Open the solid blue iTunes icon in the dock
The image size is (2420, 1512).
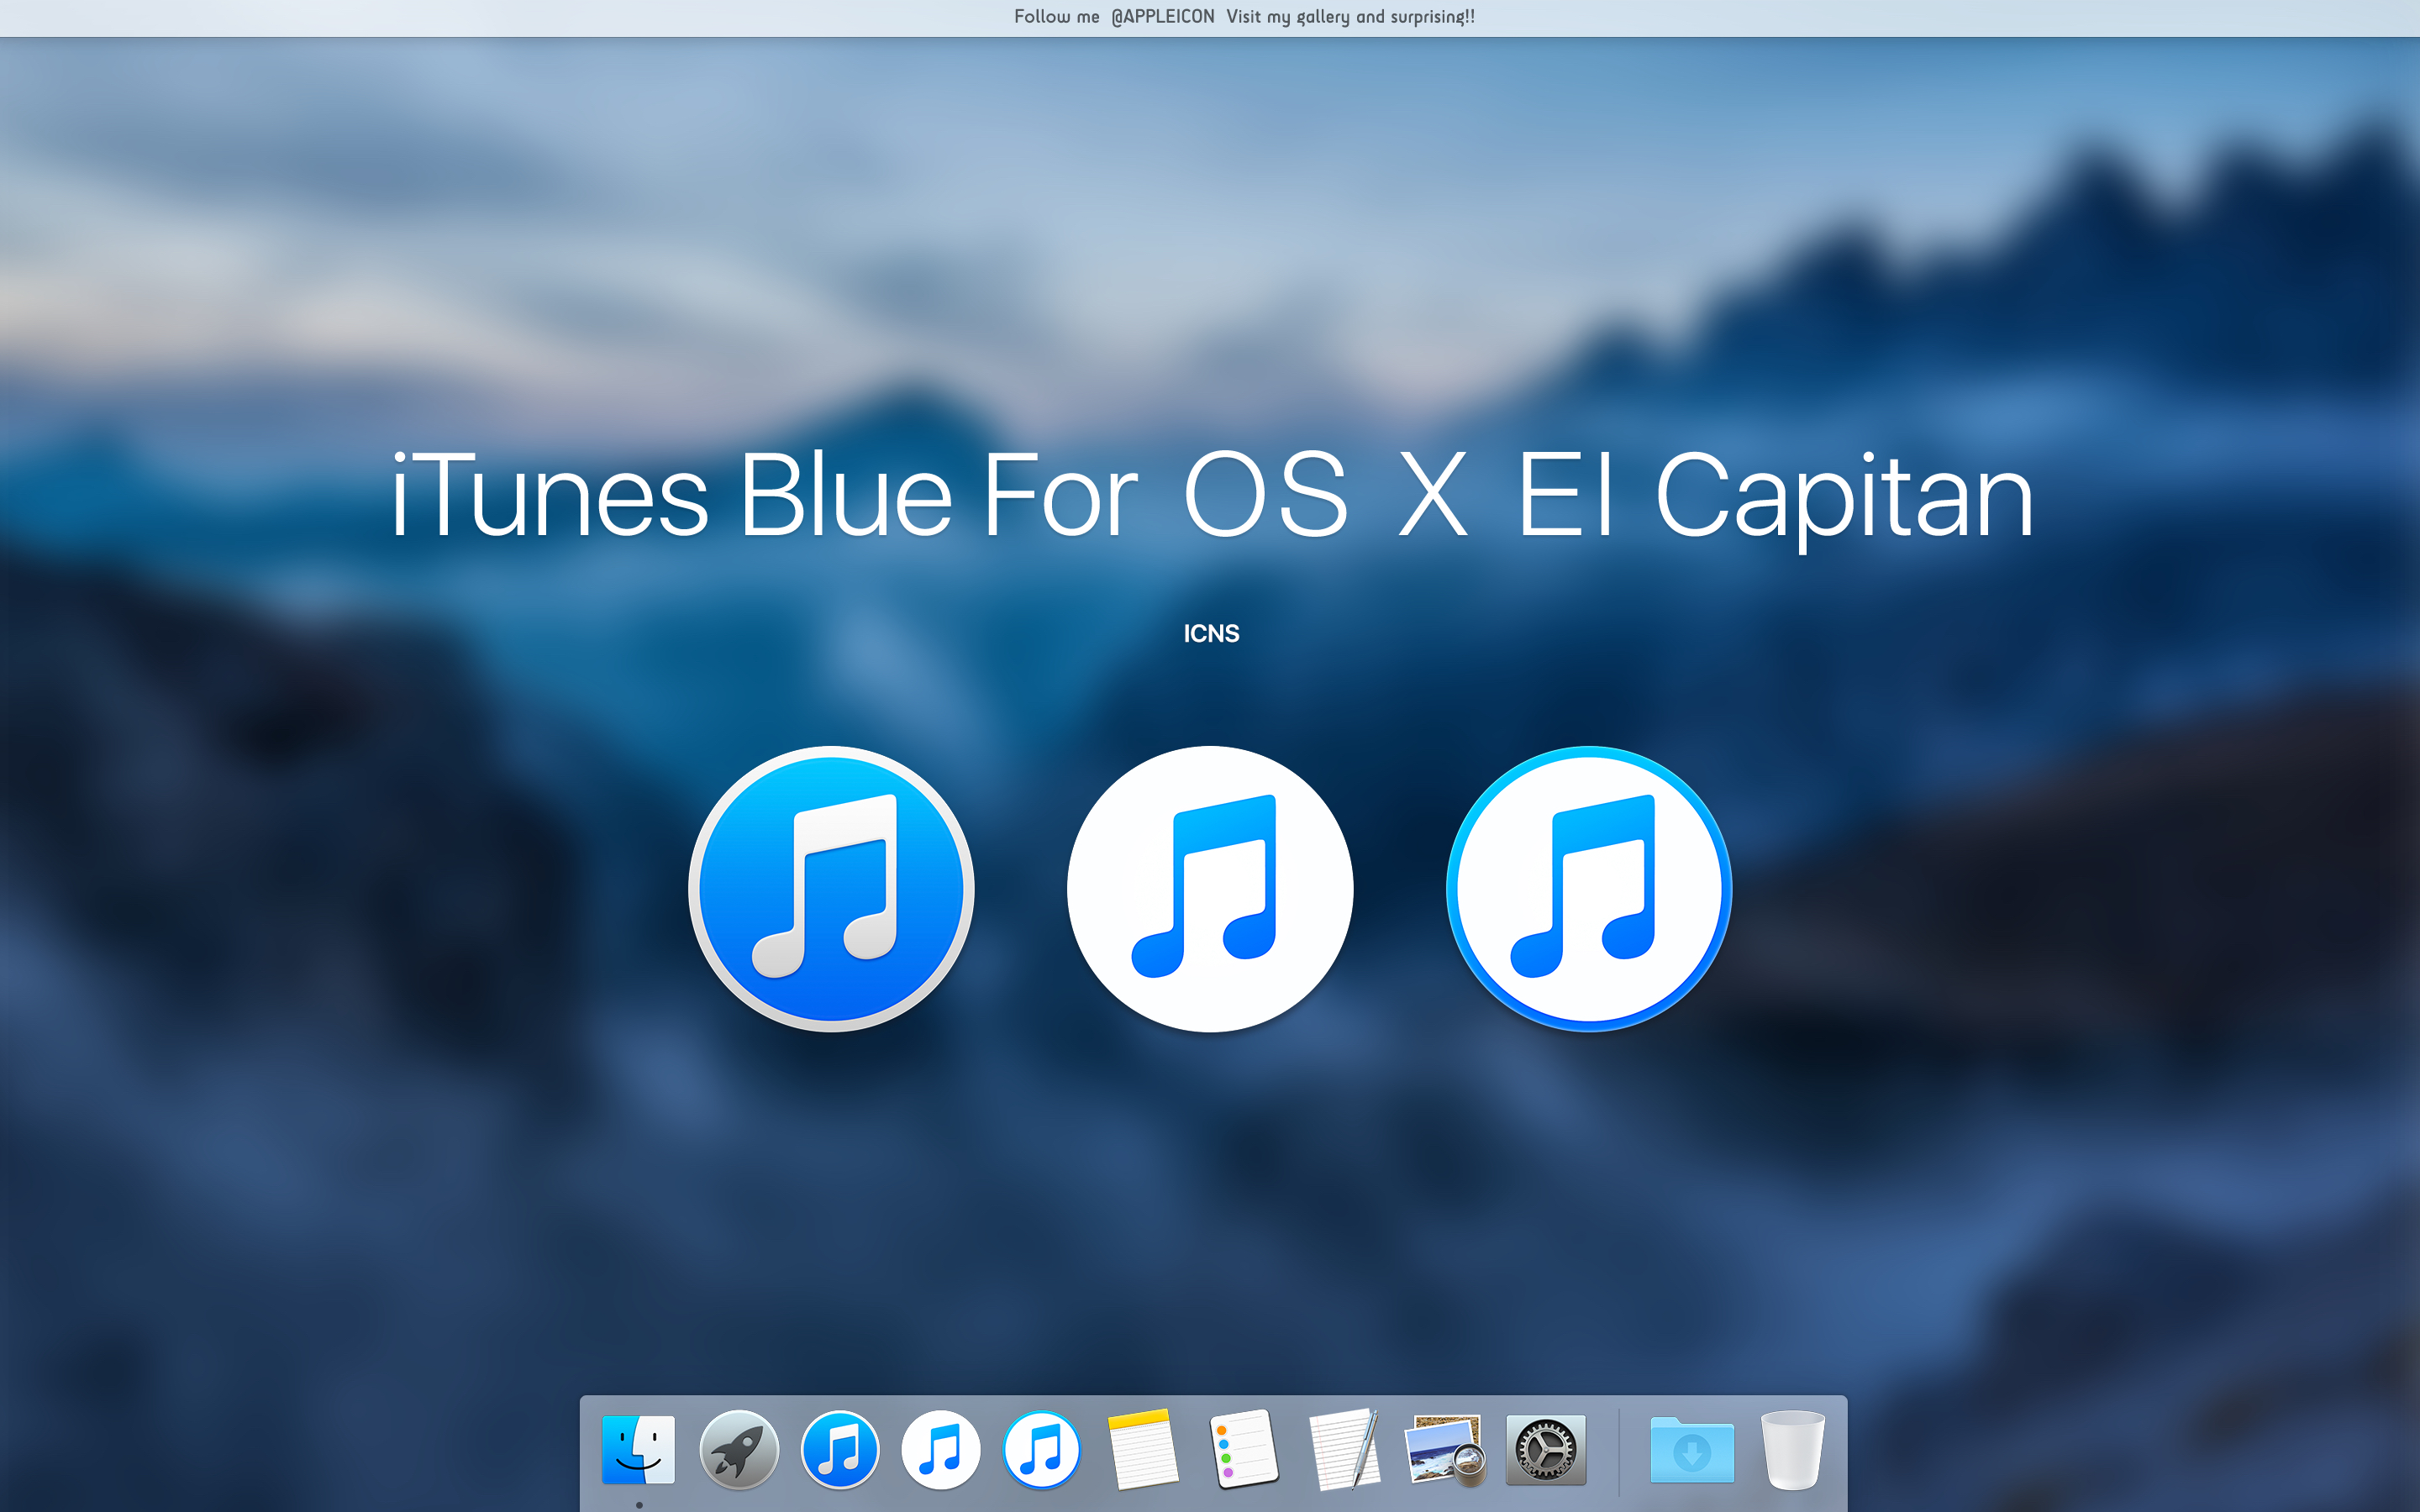[x=839, y=1449]
